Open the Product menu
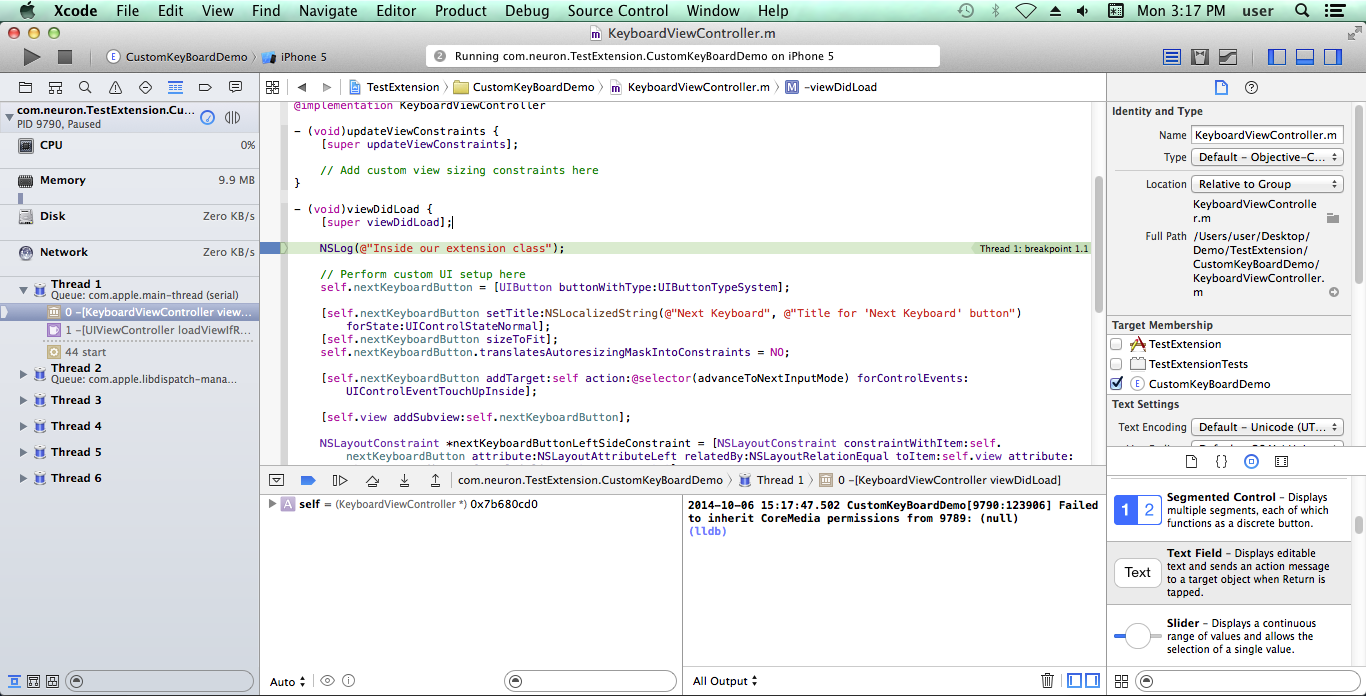1366x696 pixels. 460,11
